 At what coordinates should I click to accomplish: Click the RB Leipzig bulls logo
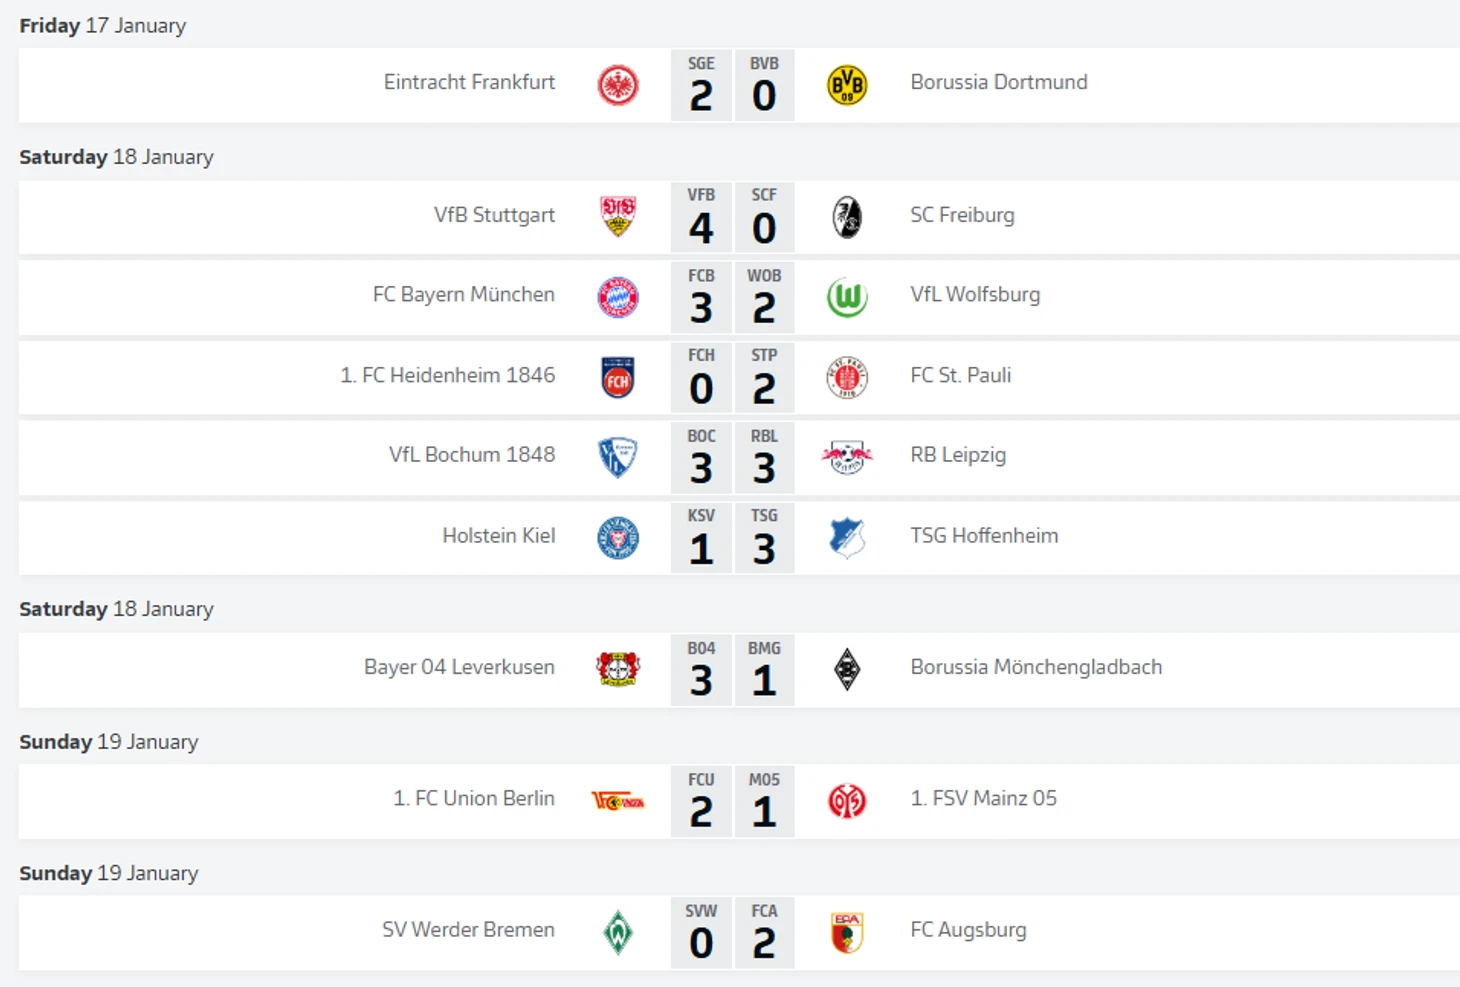coord(847,457)
